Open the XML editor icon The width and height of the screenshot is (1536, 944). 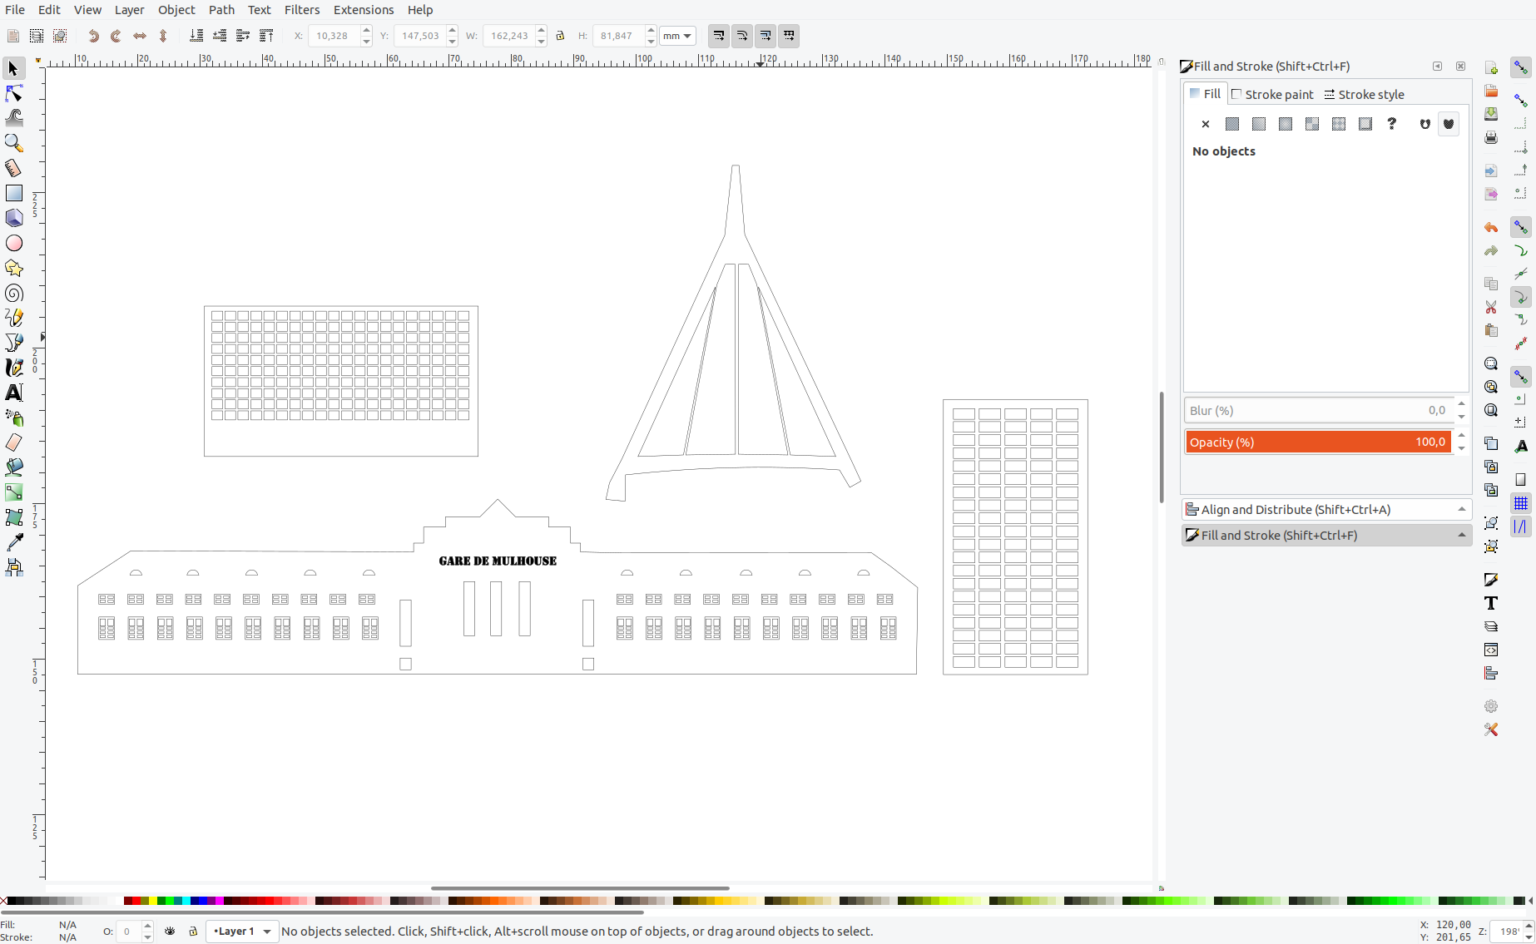[x=1491, y=650]
